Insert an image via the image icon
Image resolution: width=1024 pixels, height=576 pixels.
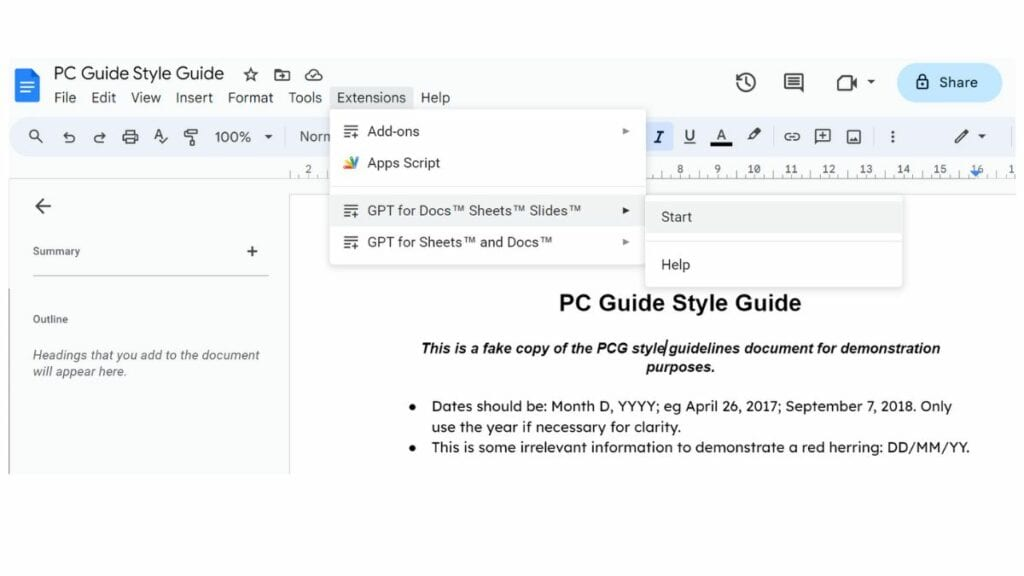click(x=852, y=136)
